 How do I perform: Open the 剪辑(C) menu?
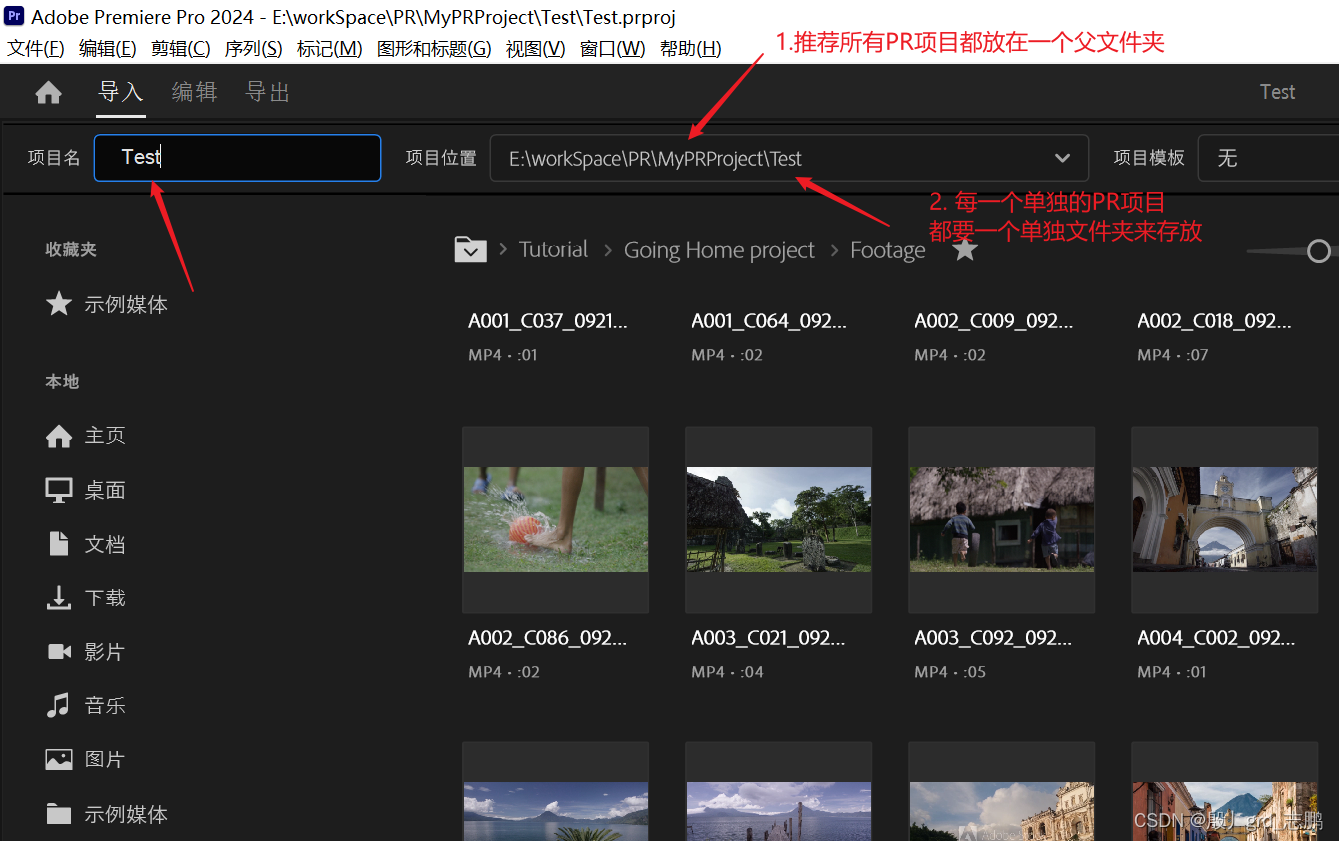[x=181, y=49]
